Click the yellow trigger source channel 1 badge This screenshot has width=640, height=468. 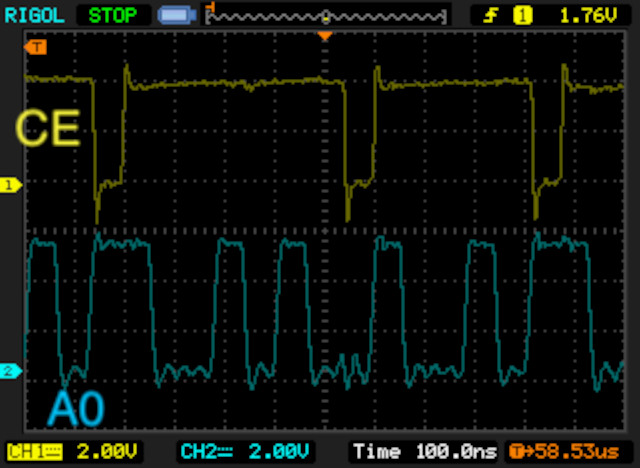tap(522, 16)
